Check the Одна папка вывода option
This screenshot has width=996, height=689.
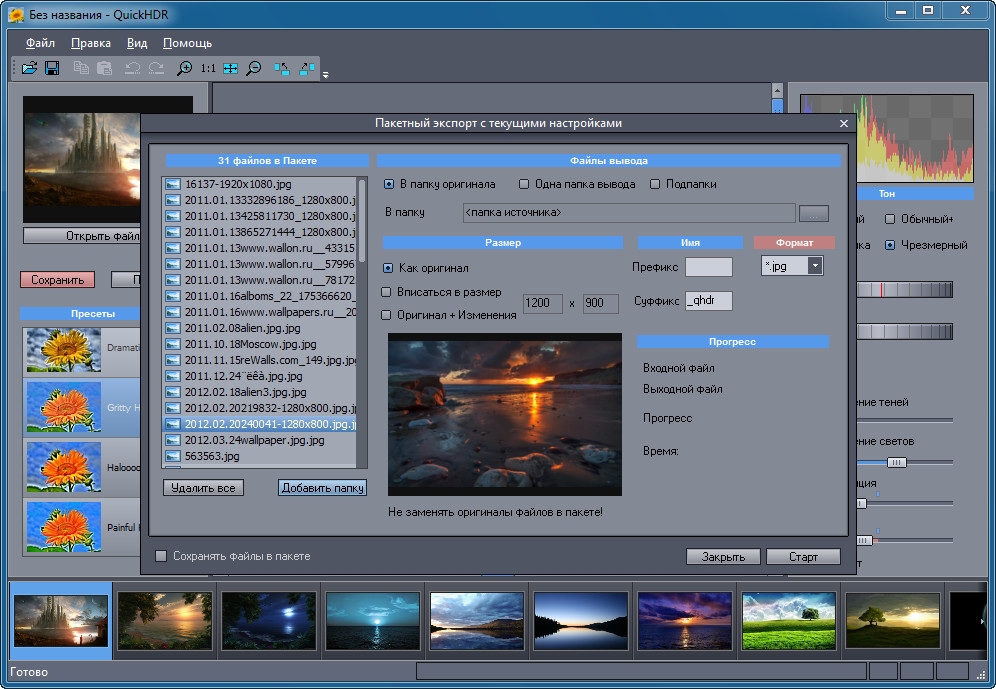(x=524, y=184)
